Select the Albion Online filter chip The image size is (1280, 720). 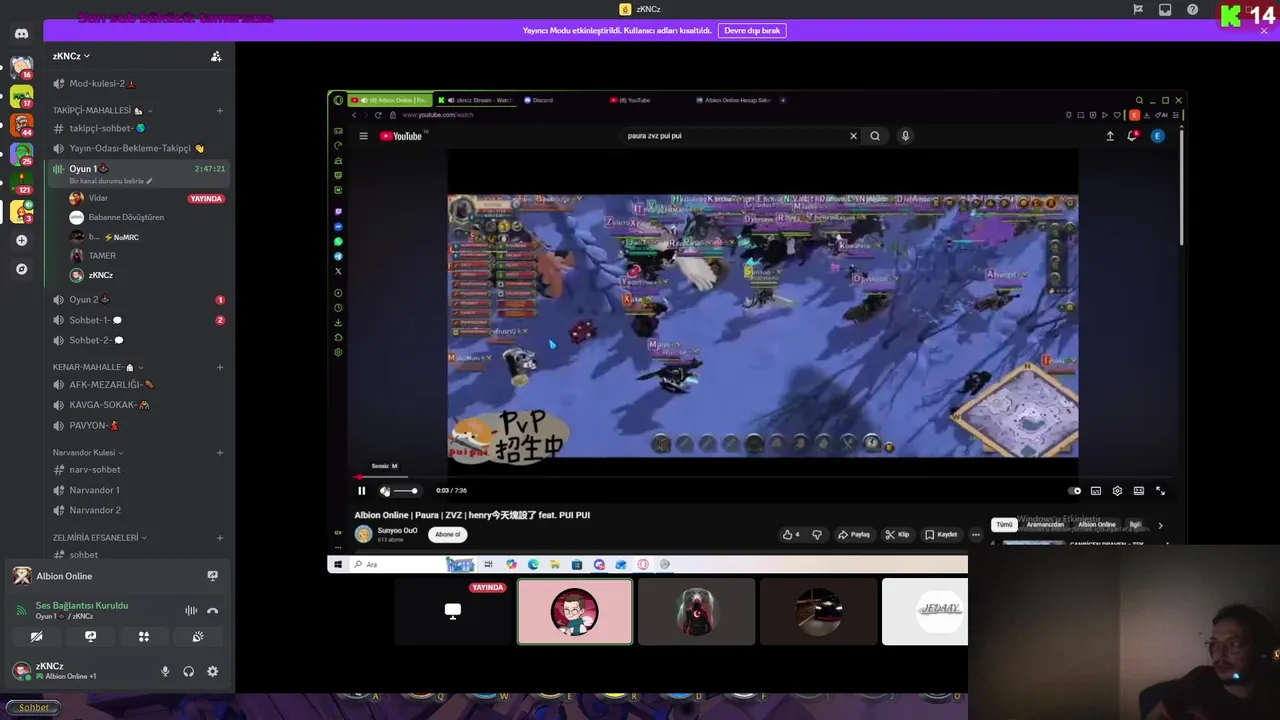pos(1096,525)
